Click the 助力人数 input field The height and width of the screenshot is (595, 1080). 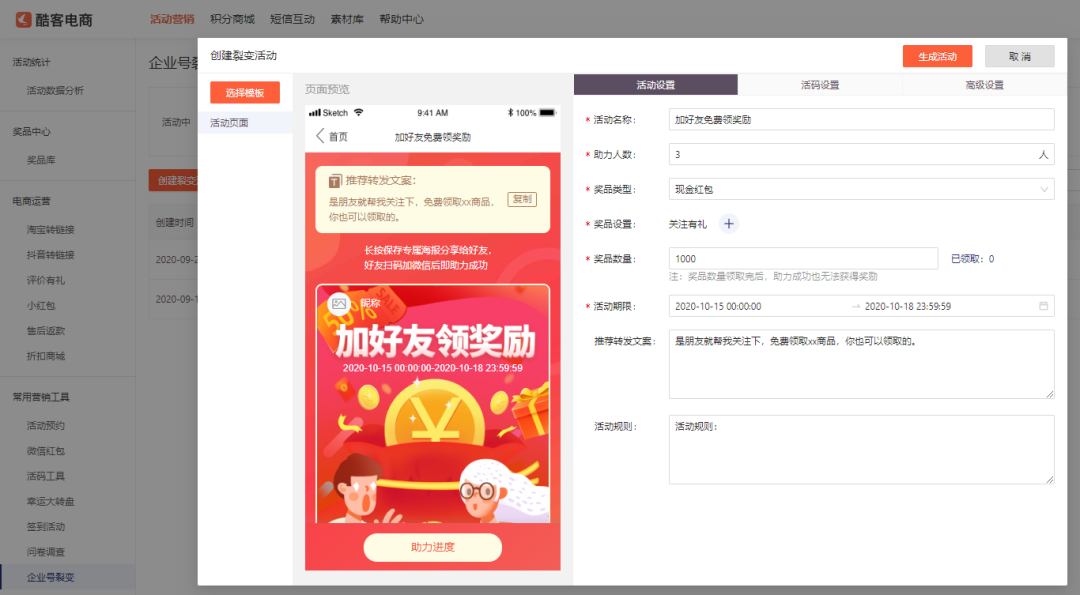[x=861, y=154]
